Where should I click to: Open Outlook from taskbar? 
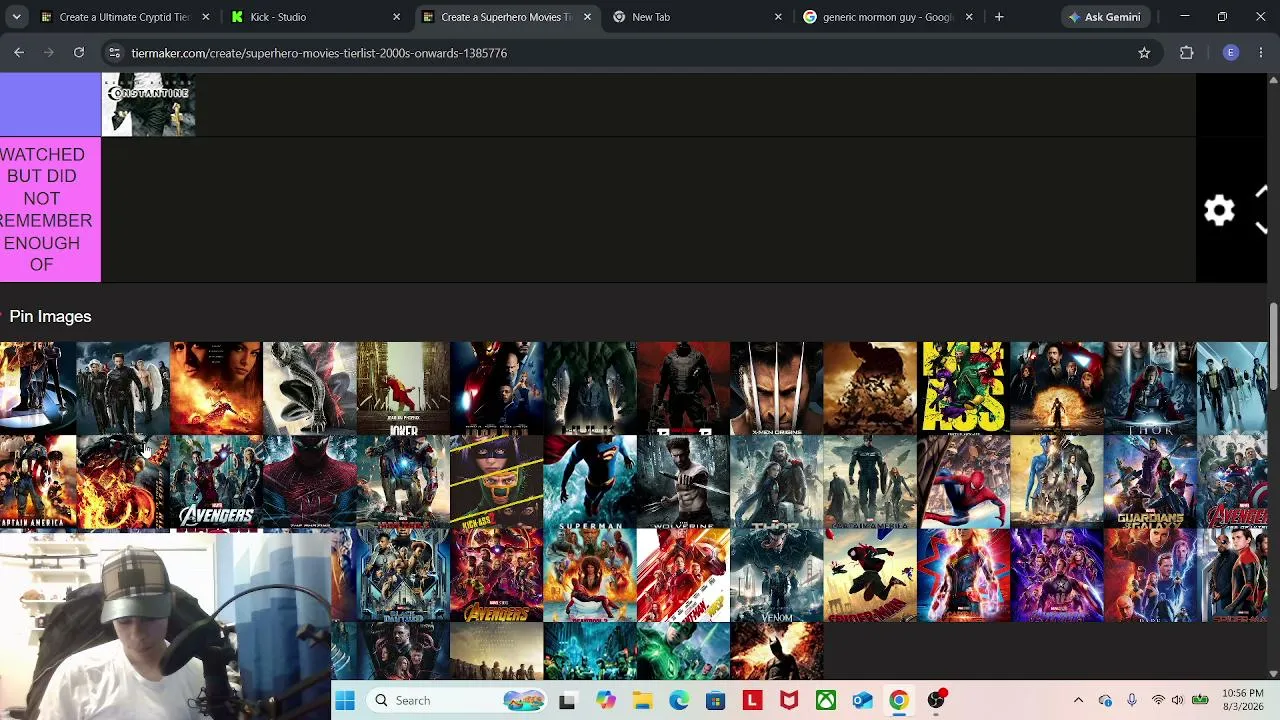click(863, 701)
